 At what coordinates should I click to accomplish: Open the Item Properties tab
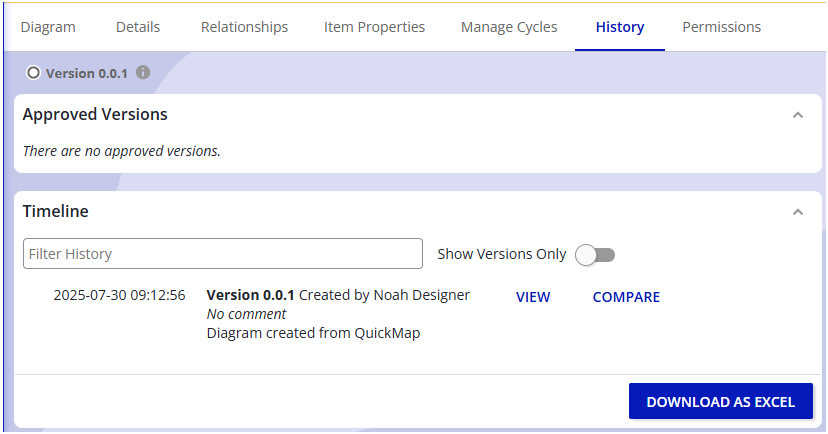coord(374,27)
